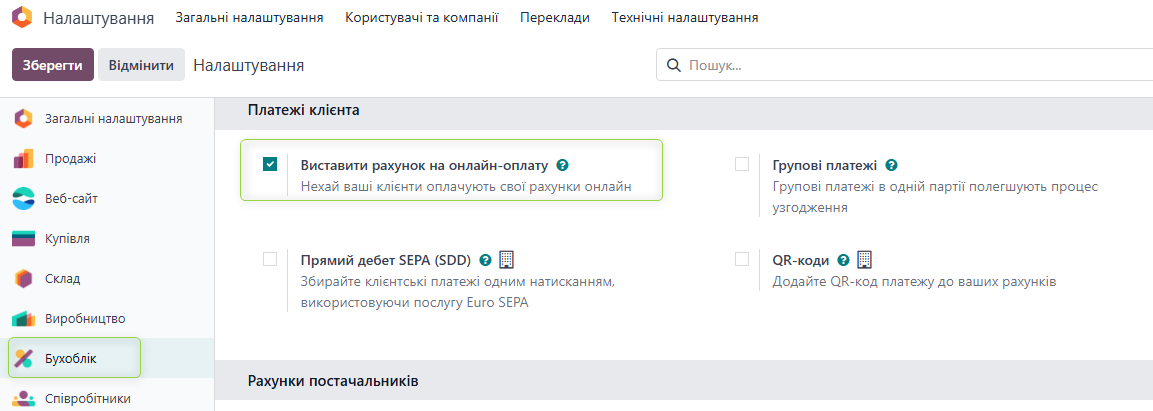
Task: Click help icon next to QR-коди
Action: tap(843, 260)
